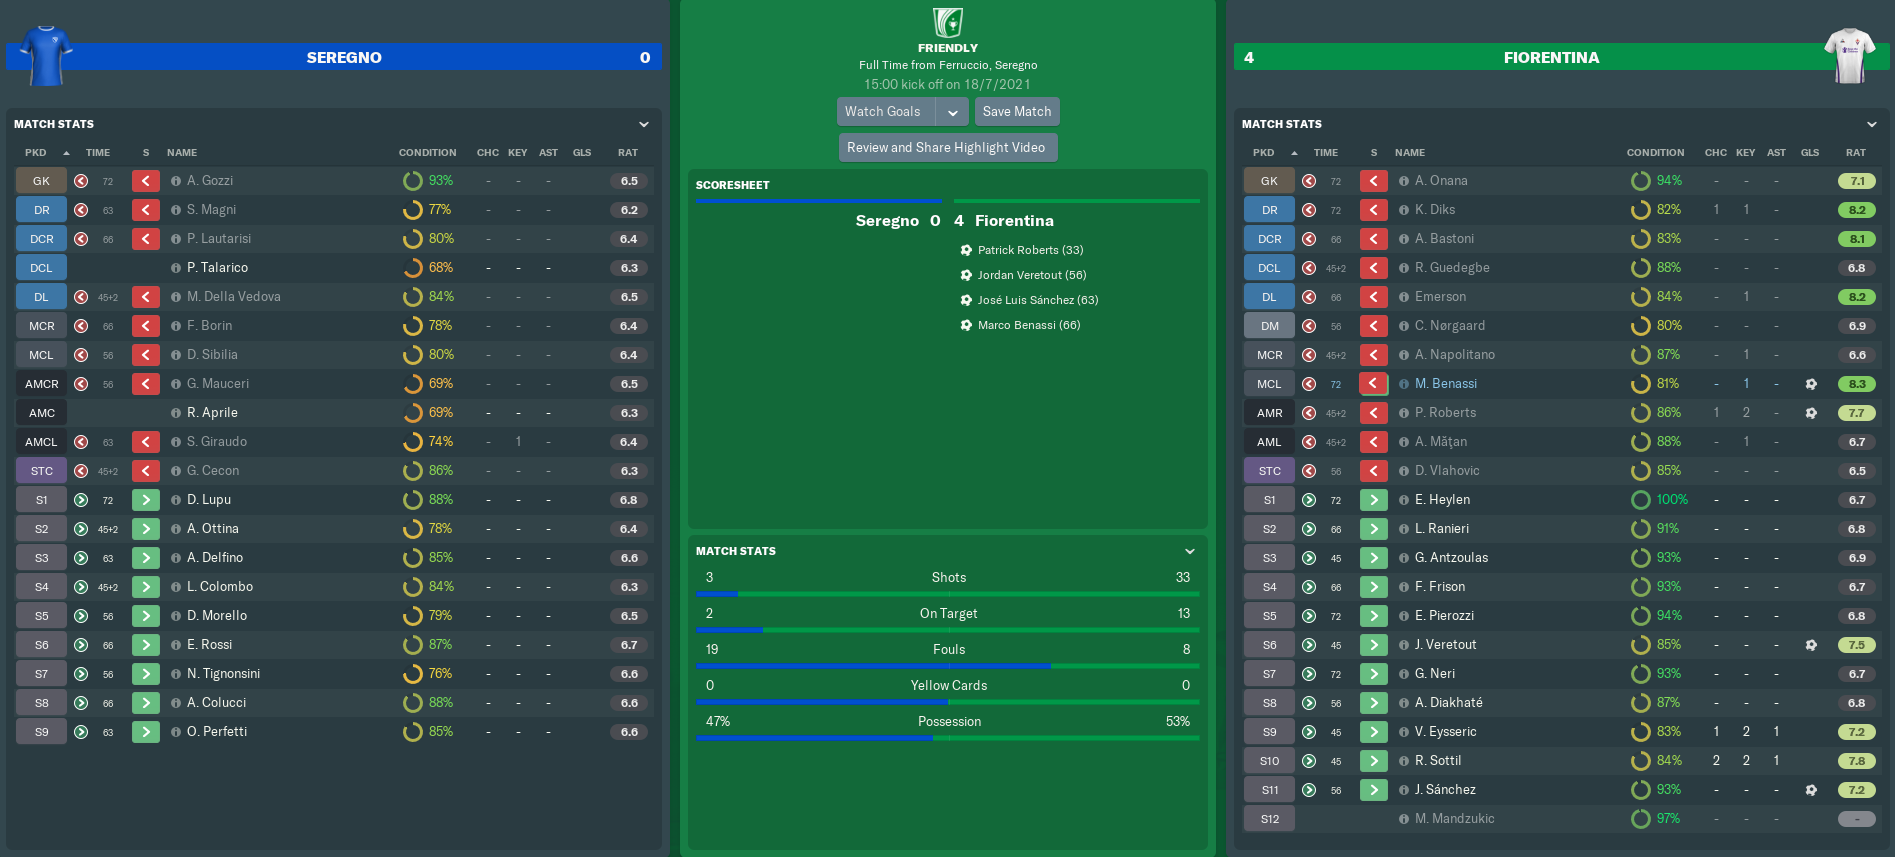The height and width of the screenshot is (857, 1895).
Task: Click the info icon beside A. Gozzi
Action: 176,181
